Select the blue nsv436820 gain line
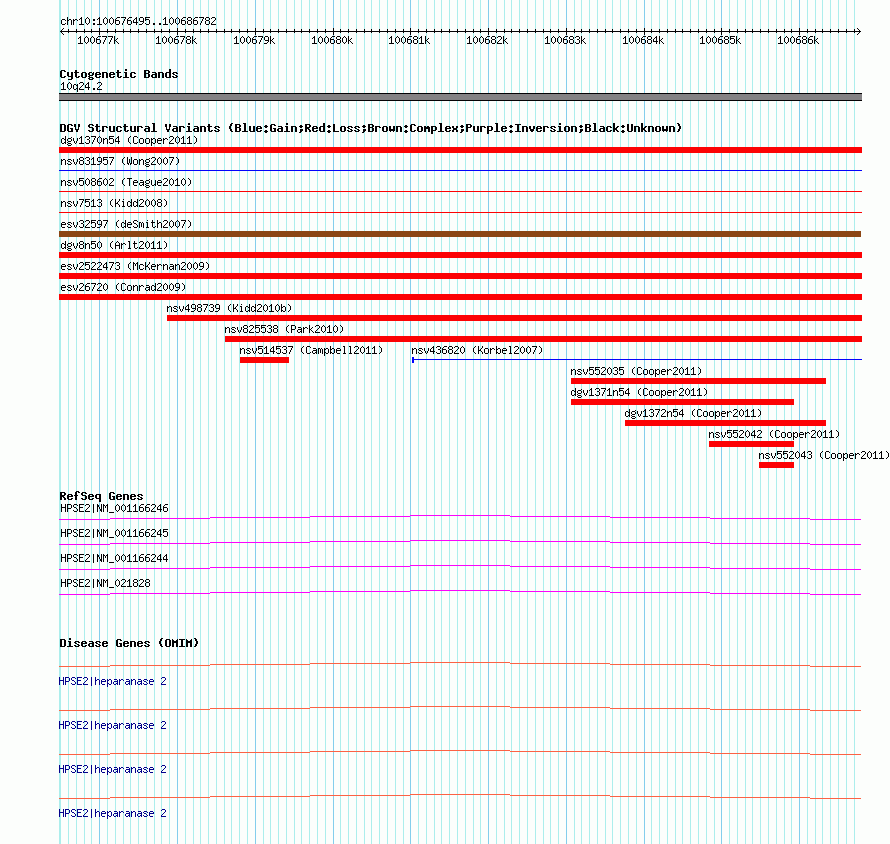Viewport: 890px width, 844px height. point(637,359)
